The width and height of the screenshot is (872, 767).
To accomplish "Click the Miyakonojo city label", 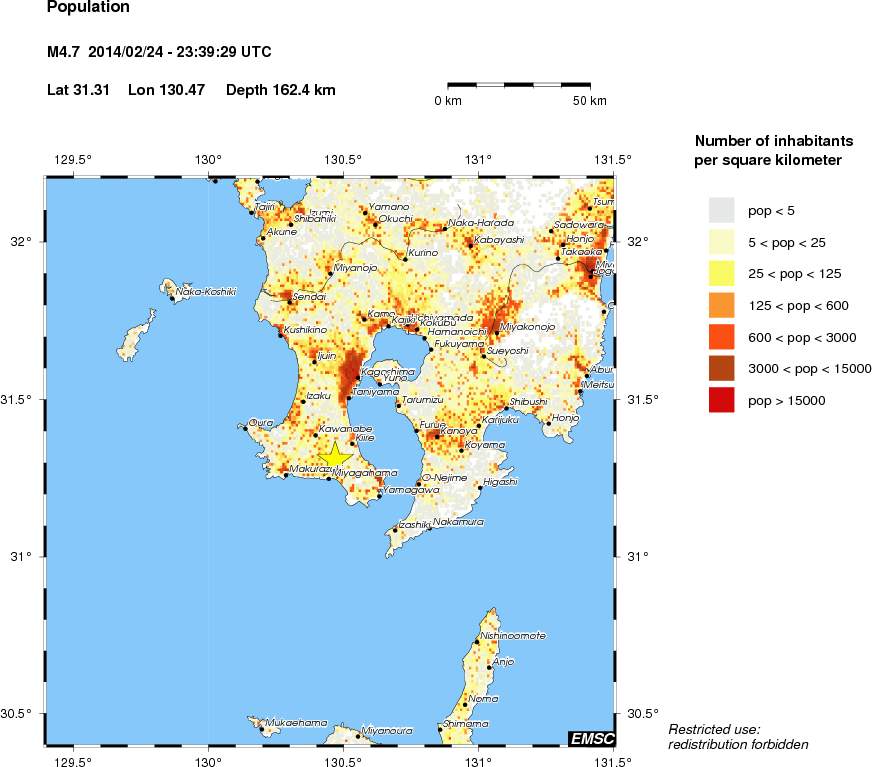I will [x=526, y=327].
